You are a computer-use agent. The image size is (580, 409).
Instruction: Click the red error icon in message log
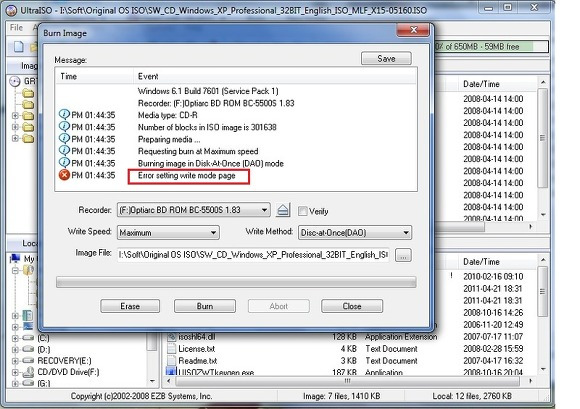(64, 175)
